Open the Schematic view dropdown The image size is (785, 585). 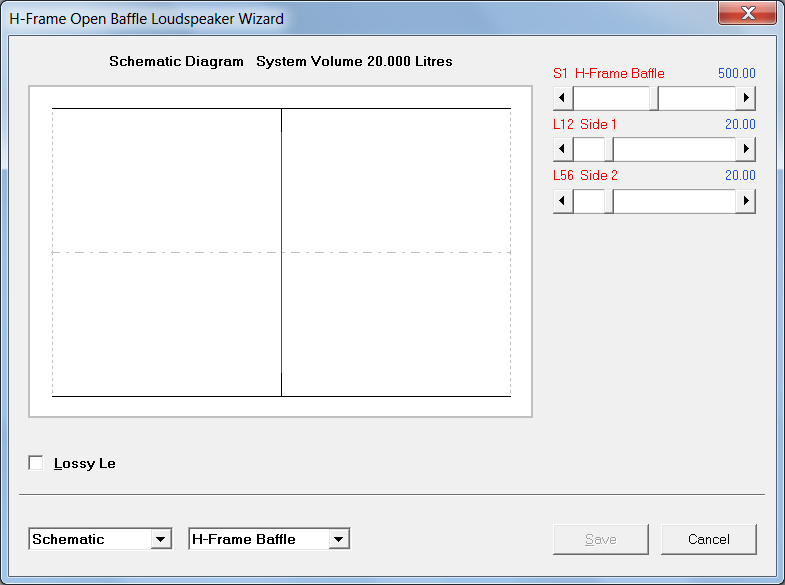[x=161, y=539]
